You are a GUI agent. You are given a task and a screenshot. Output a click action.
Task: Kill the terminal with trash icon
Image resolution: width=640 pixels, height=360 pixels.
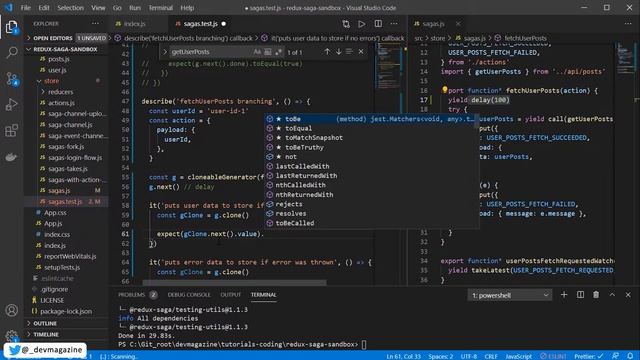(596, 295)
